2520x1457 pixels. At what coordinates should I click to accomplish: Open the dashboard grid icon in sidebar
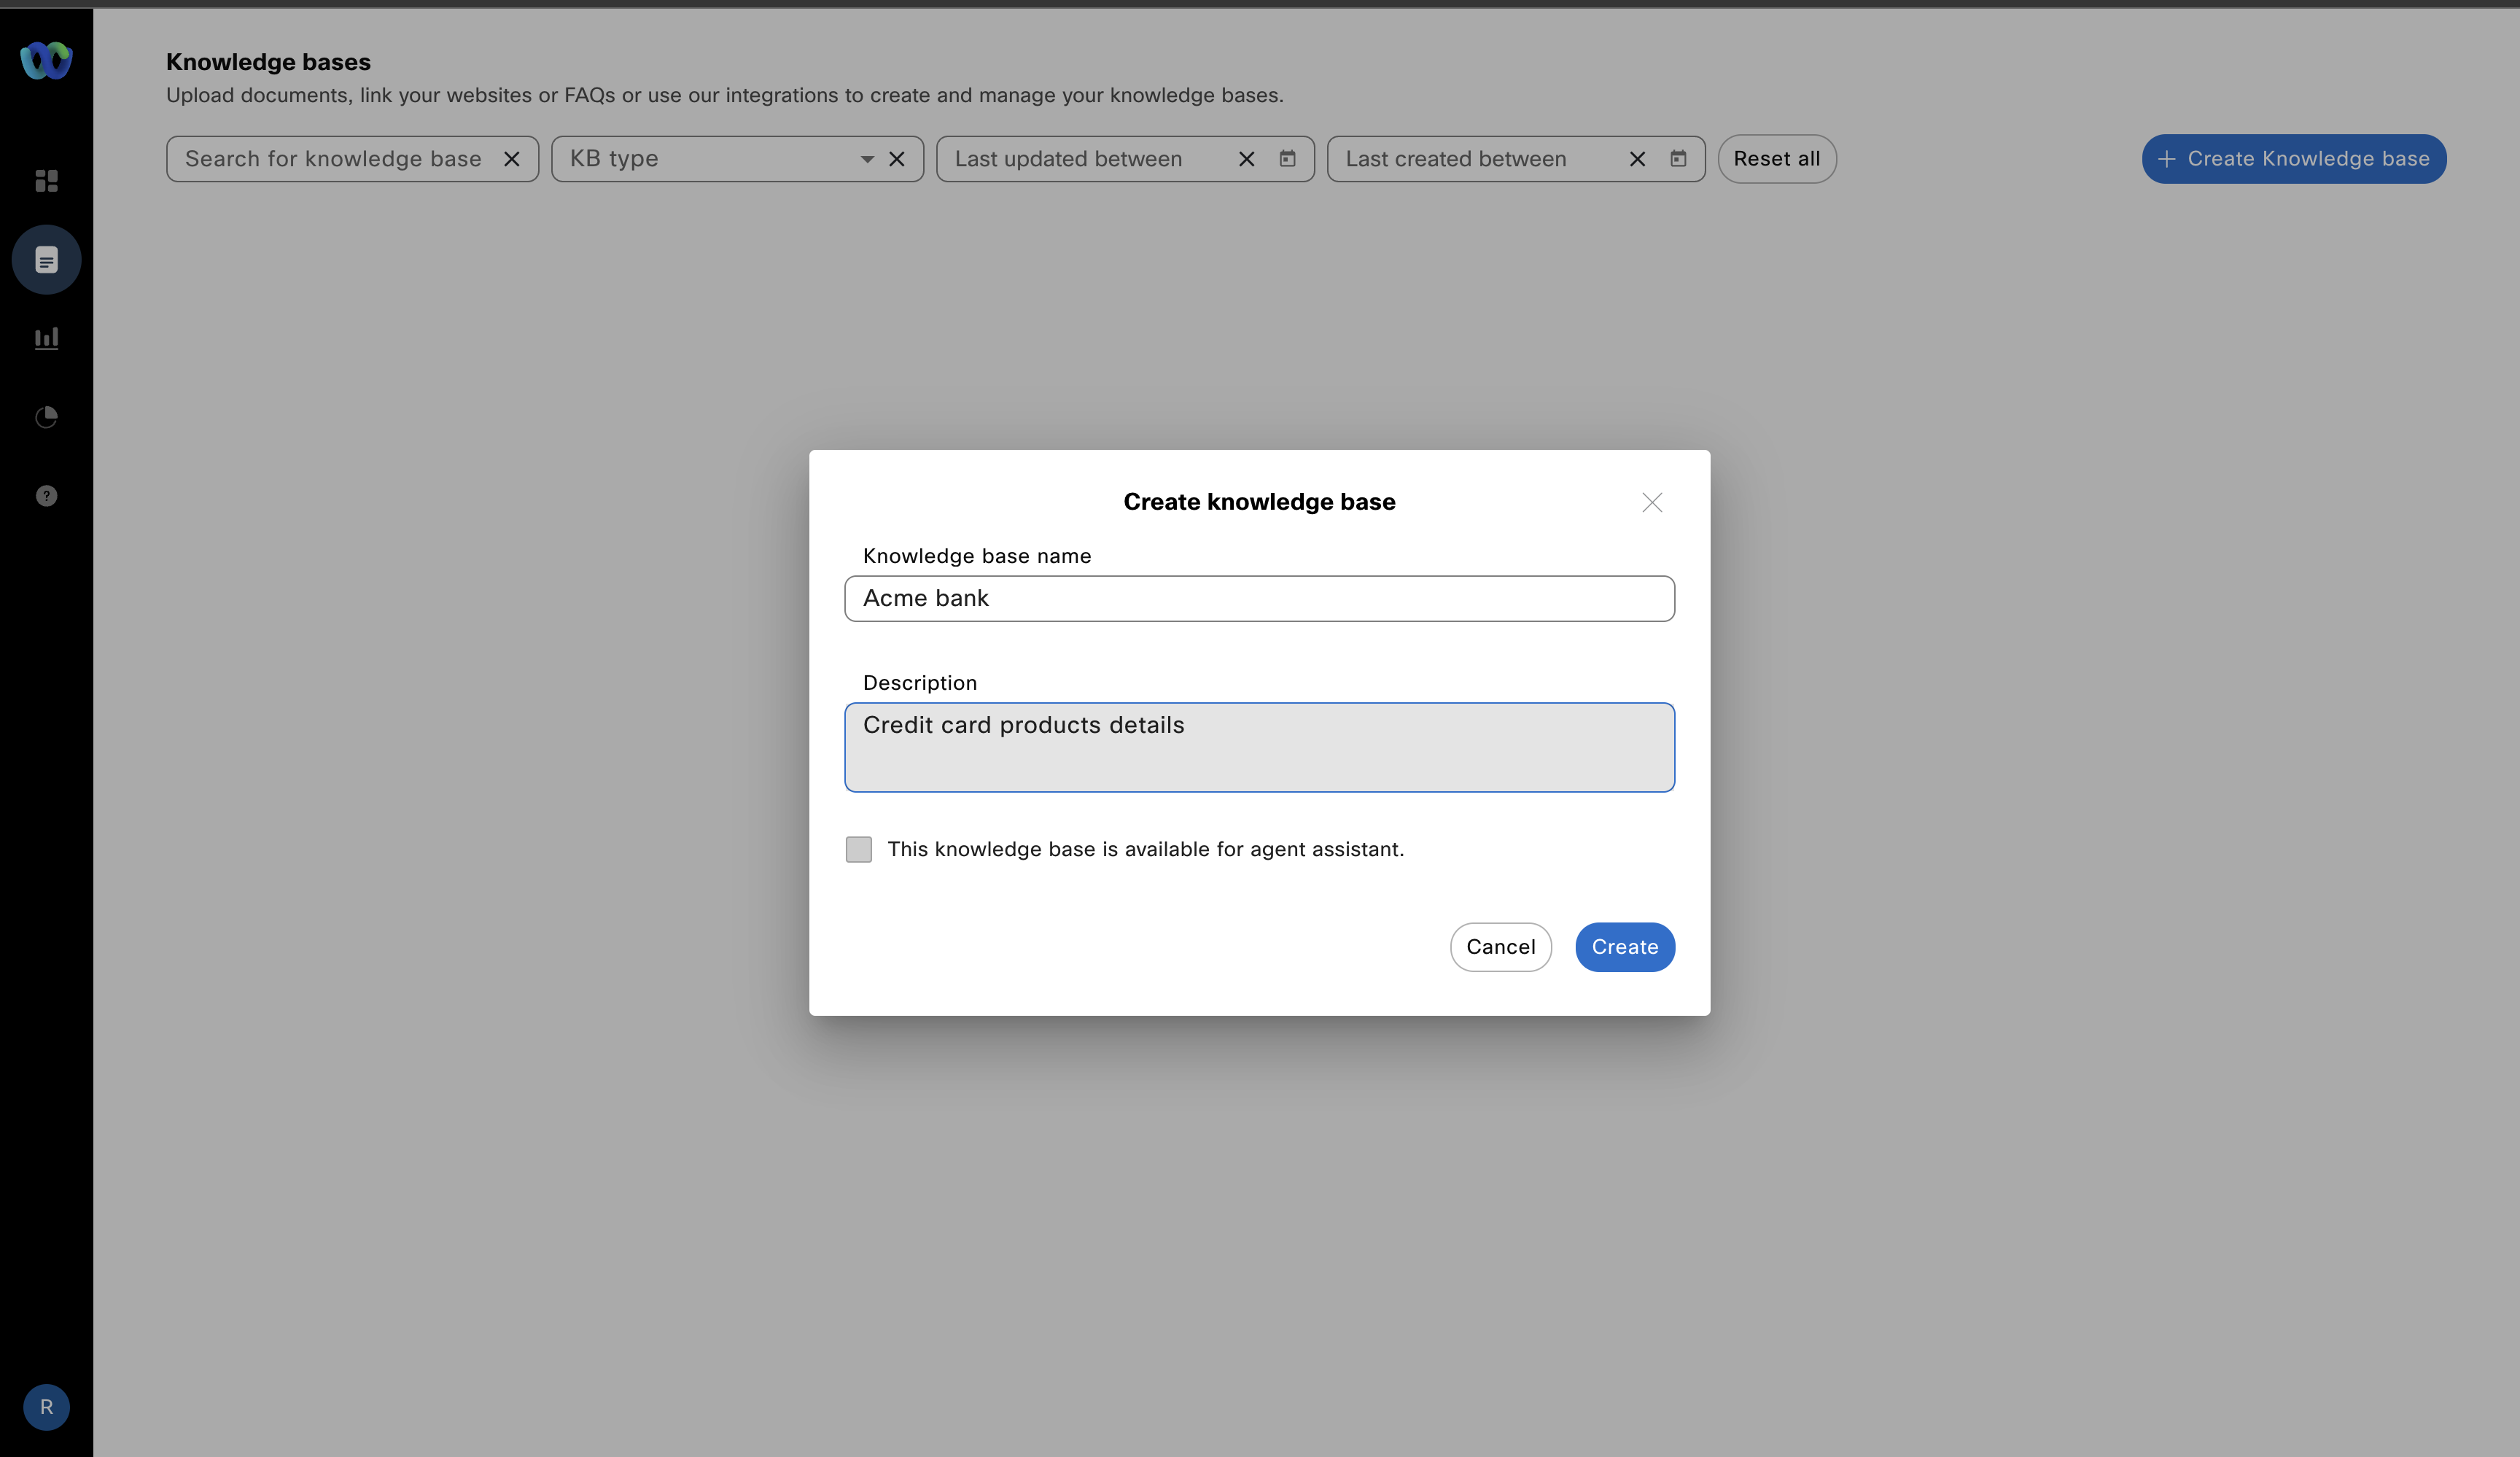point(46,180)
